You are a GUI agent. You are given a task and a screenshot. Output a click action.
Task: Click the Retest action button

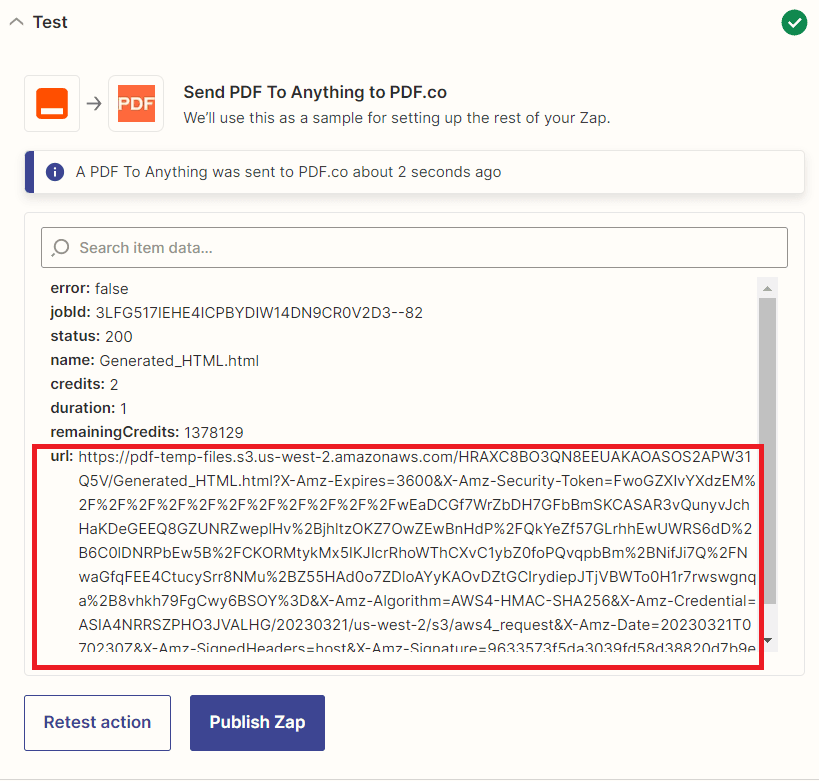click(97, 722)
